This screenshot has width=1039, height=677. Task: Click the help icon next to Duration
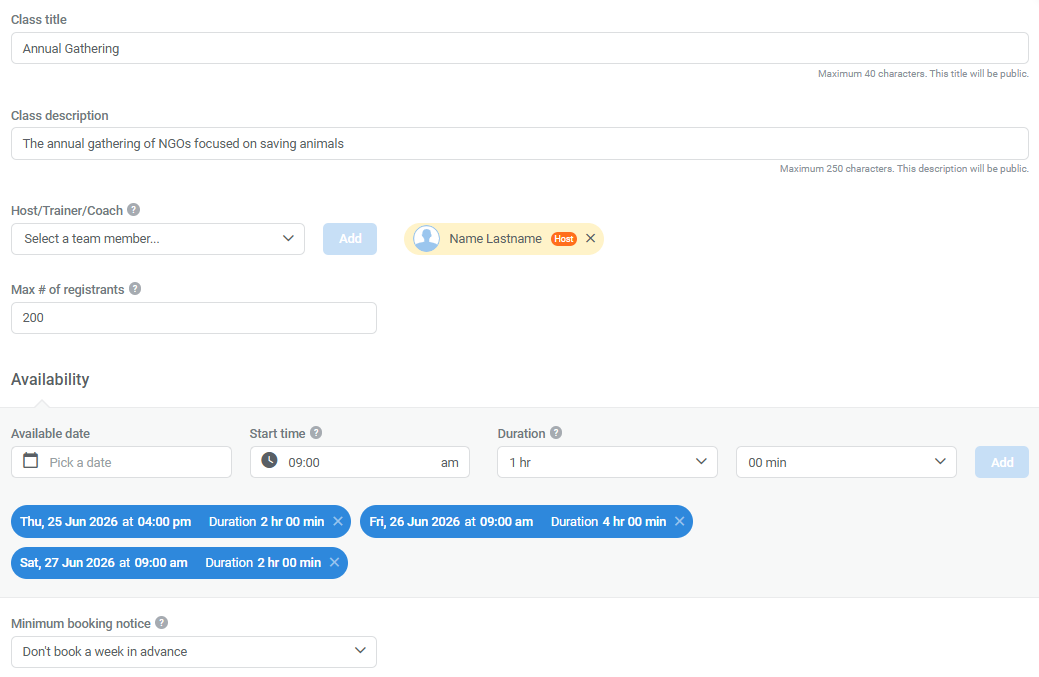click(x=554, y=432)
